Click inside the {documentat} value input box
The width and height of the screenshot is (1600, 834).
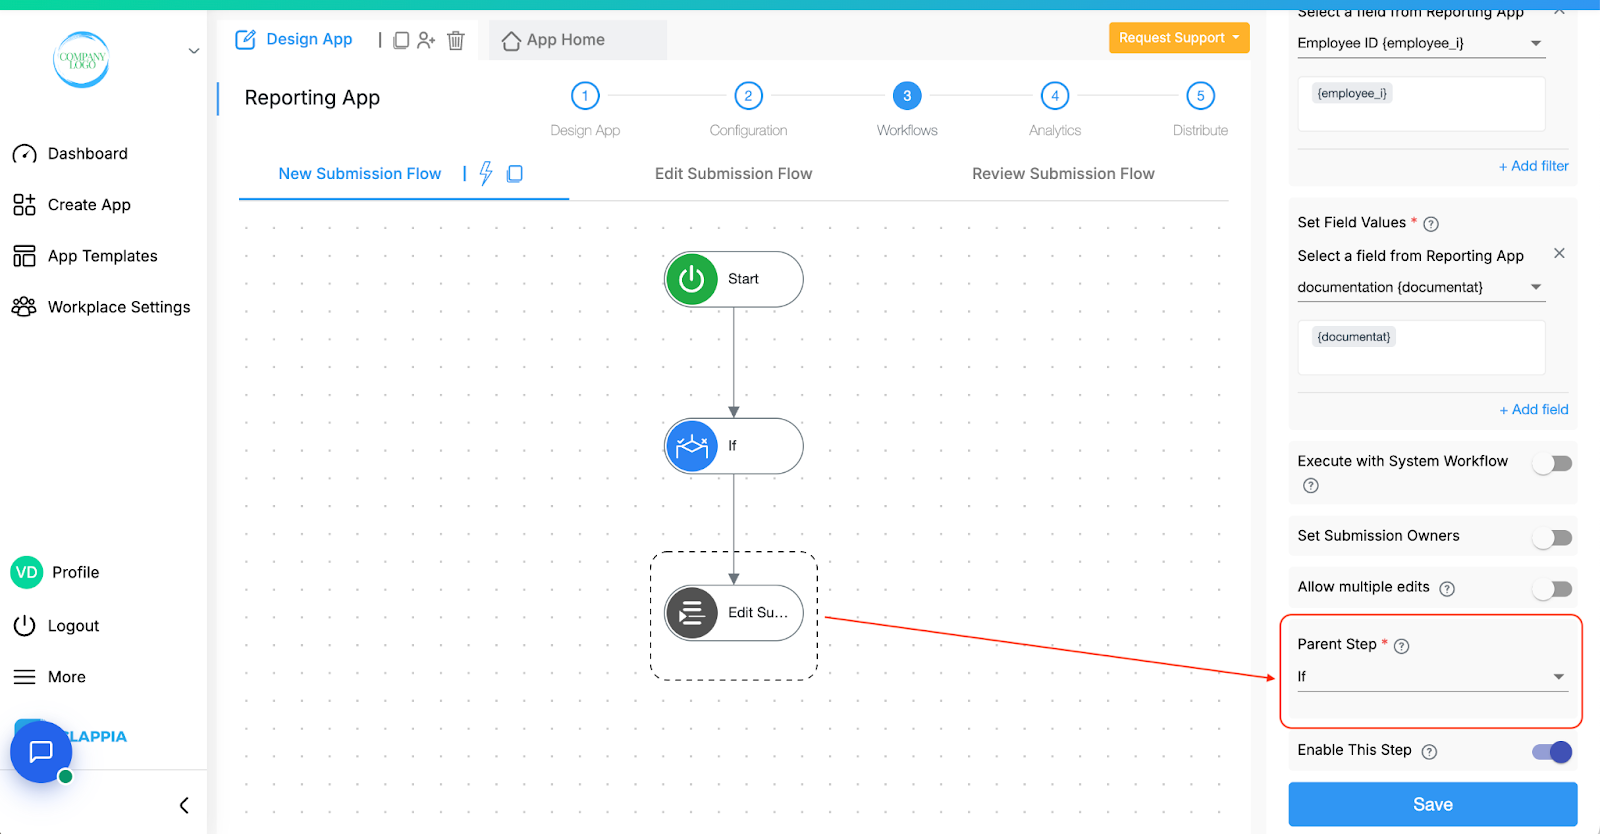tap(1421, 348)
